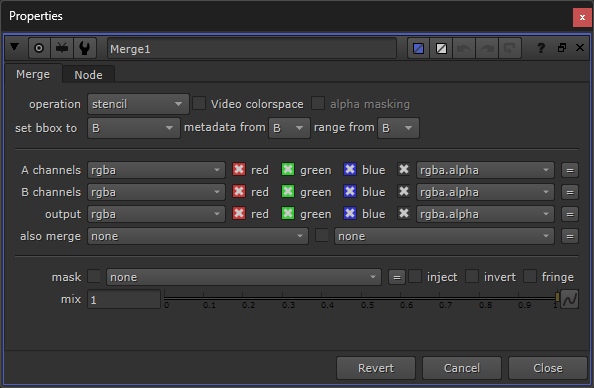
Task: Click the equals button on A channels row
Action: [570, 171]
